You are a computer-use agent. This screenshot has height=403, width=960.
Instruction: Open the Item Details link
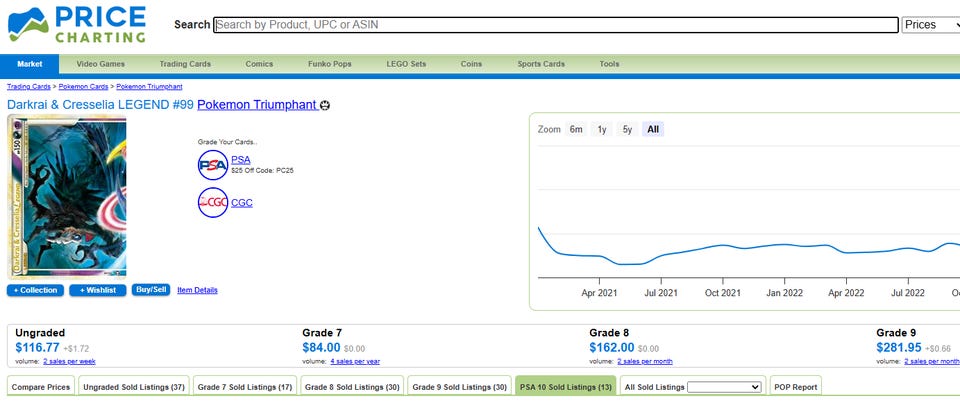click(x=197, y=290)
